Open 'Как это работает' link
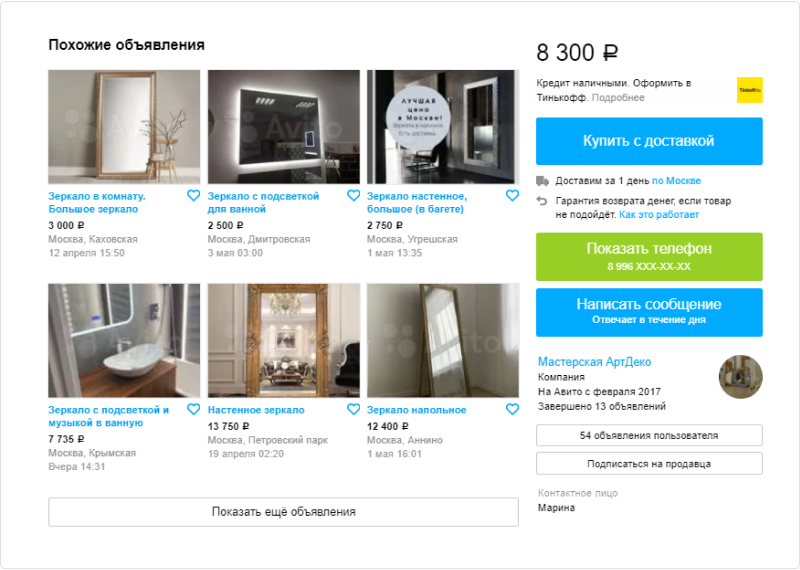This screenshot has height=570, width=800. [659, 215]
